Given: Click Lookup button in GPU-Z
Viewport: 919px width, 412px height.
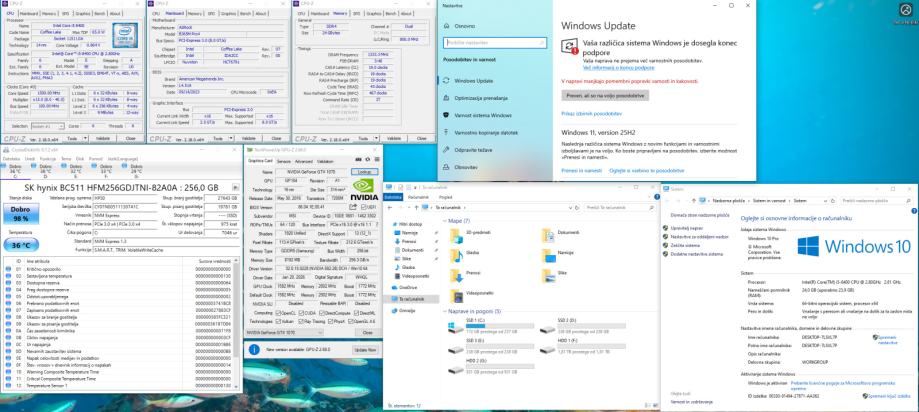Looking at the screenshot, I should point(365,172).
